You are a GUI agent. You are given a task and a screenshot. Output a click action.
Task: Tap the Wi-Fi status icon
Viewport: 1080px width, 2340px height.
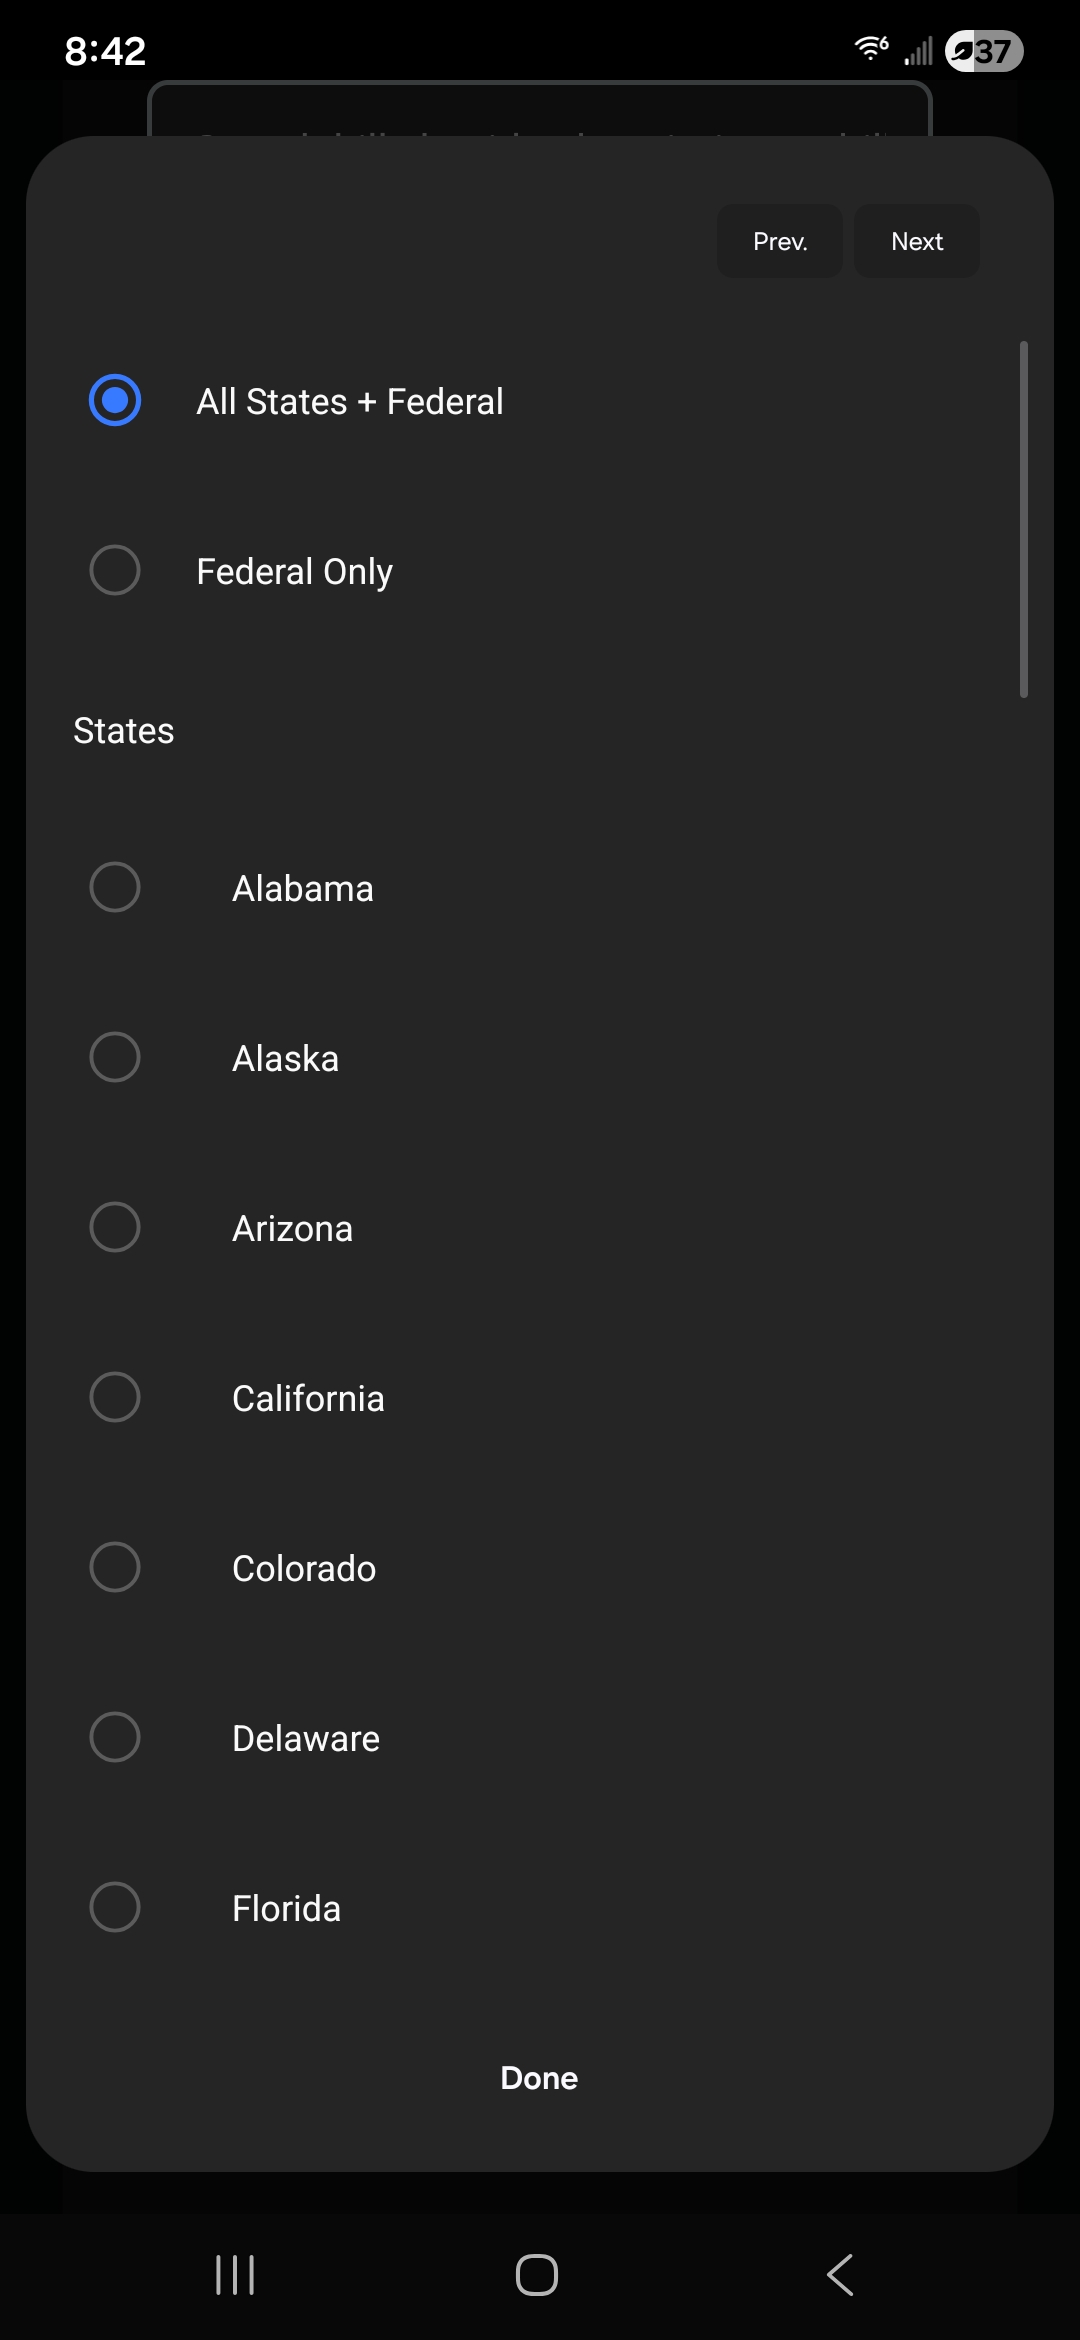tap(869, 48)
